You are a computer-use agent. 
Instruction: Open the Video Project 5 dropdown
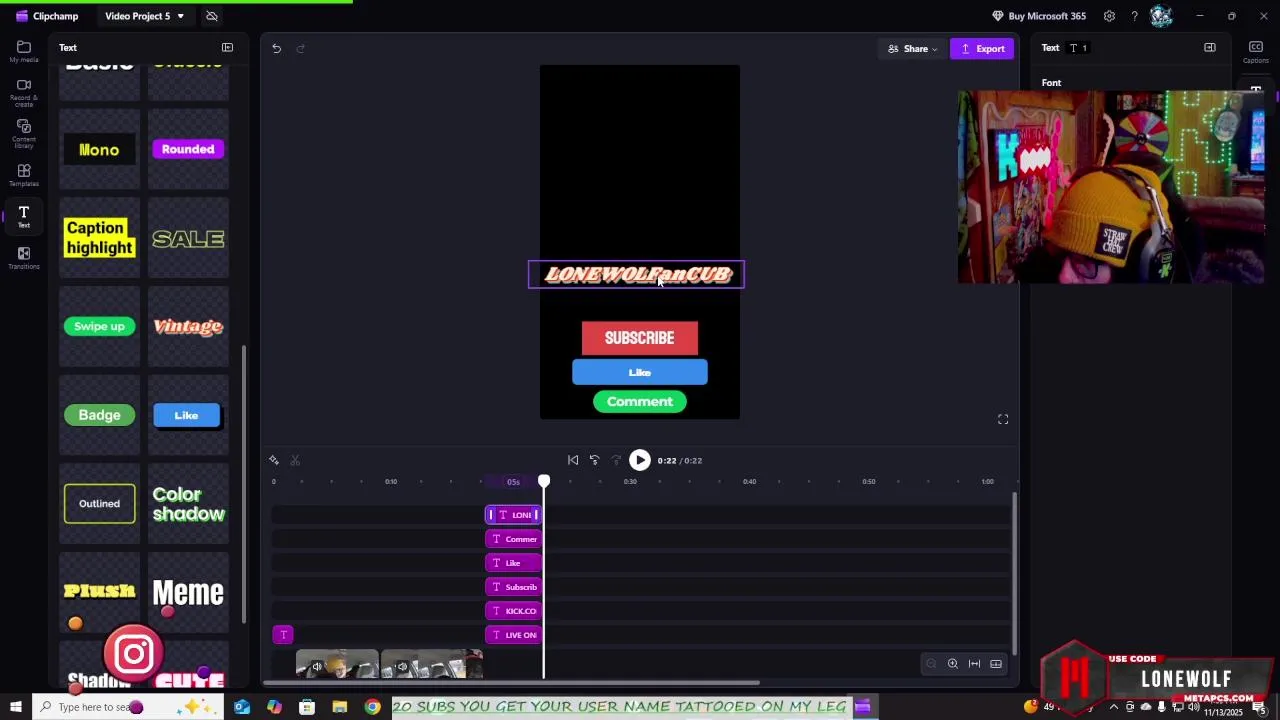tap(144, 16)
